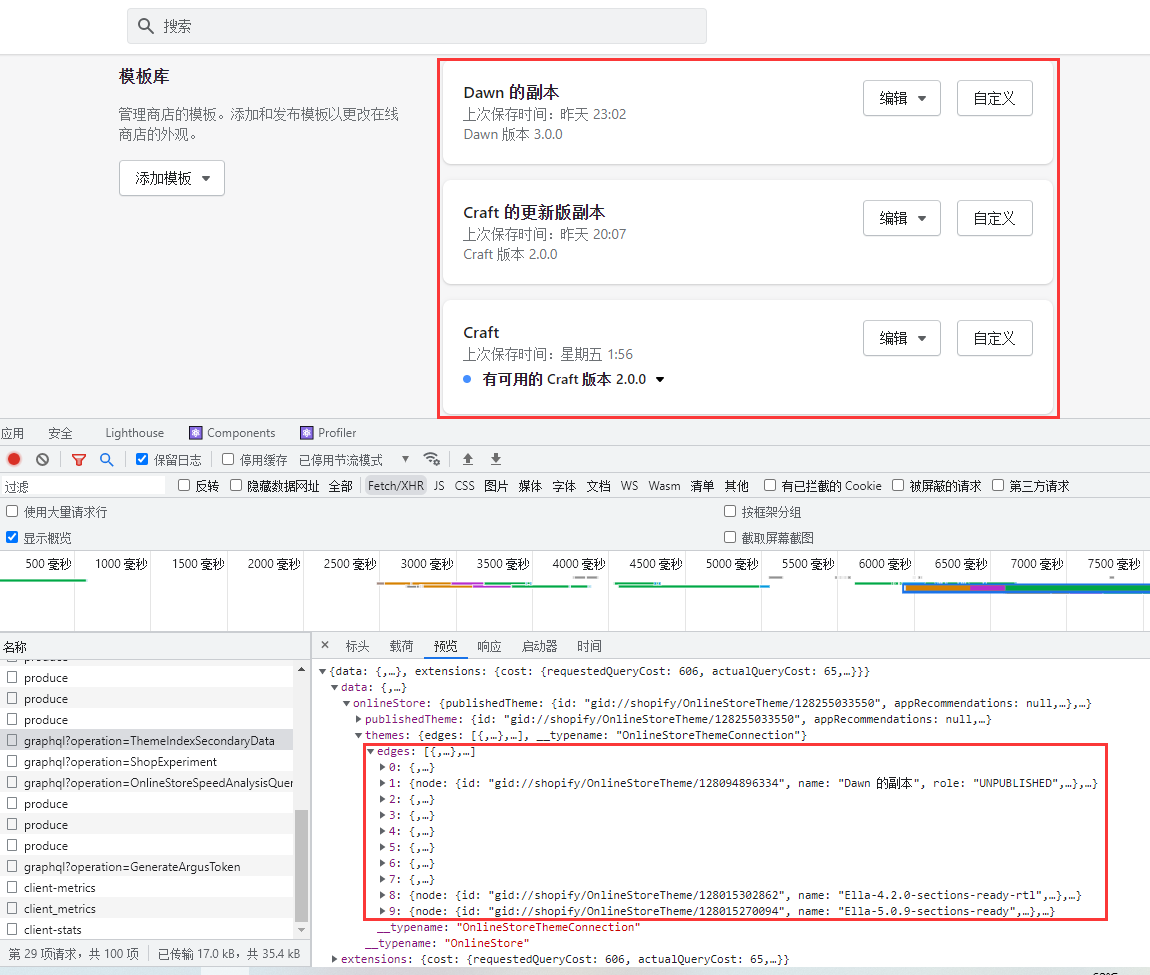Toggle the invert filter checkbox

pyautogui.click(x=184, y=485)
